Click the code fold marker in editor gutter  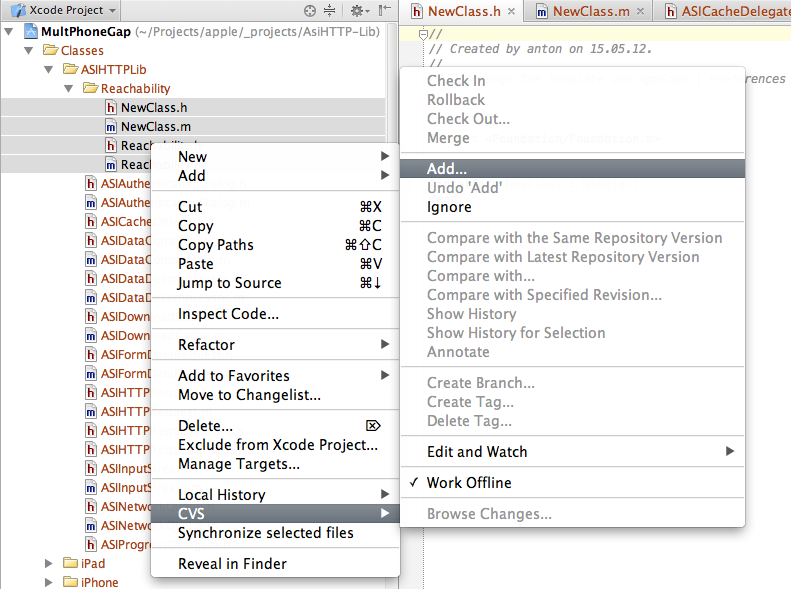pyautogui.click(x=424, y=34)
